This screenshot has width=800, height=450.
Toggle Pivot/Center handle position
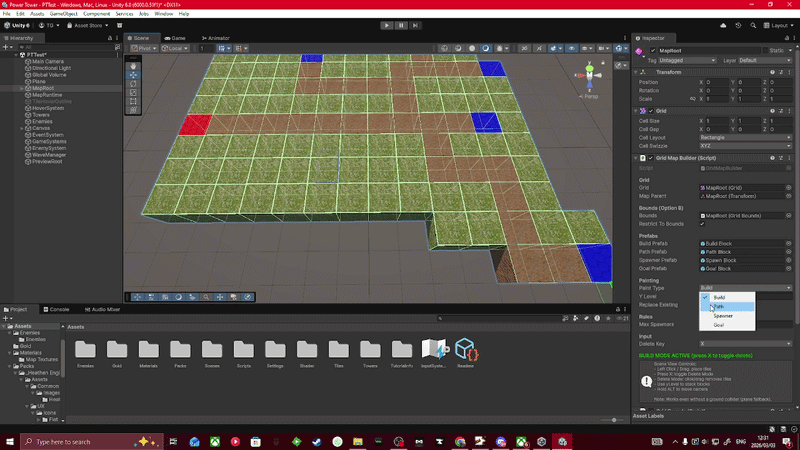[x=144, y=48]
